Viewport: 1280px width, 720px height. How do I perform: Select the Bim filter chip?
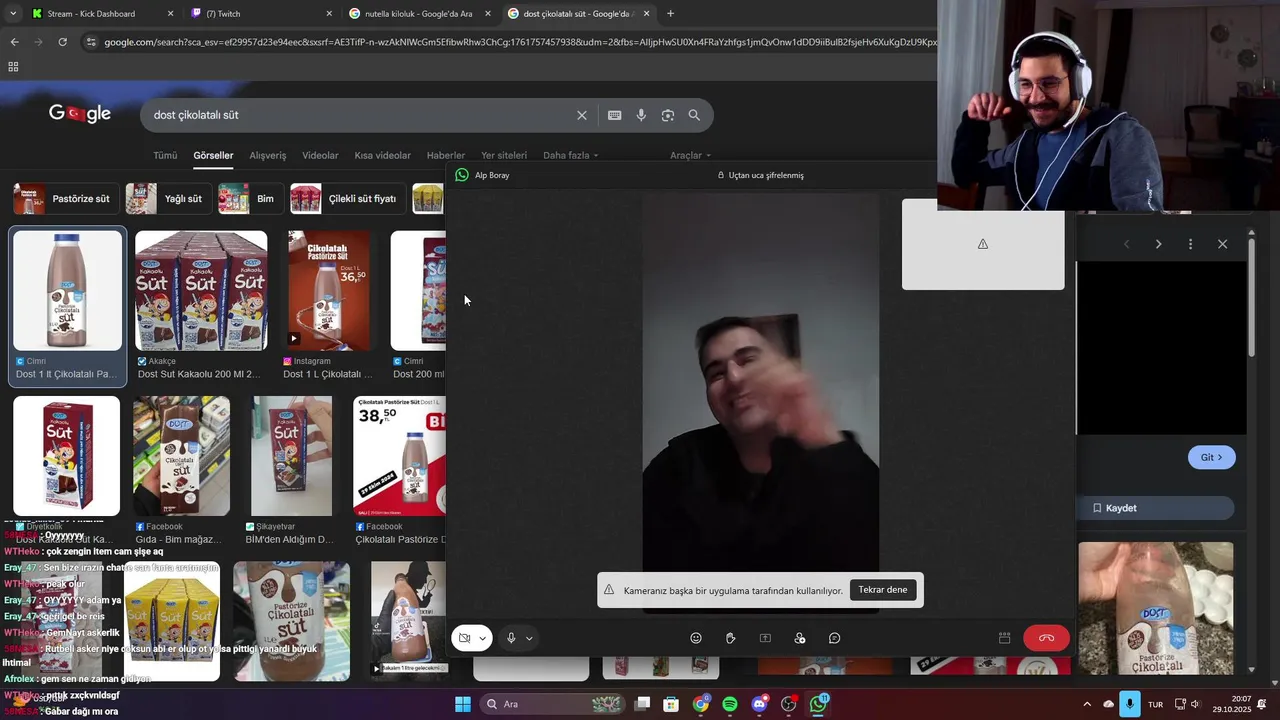(250, 198)
